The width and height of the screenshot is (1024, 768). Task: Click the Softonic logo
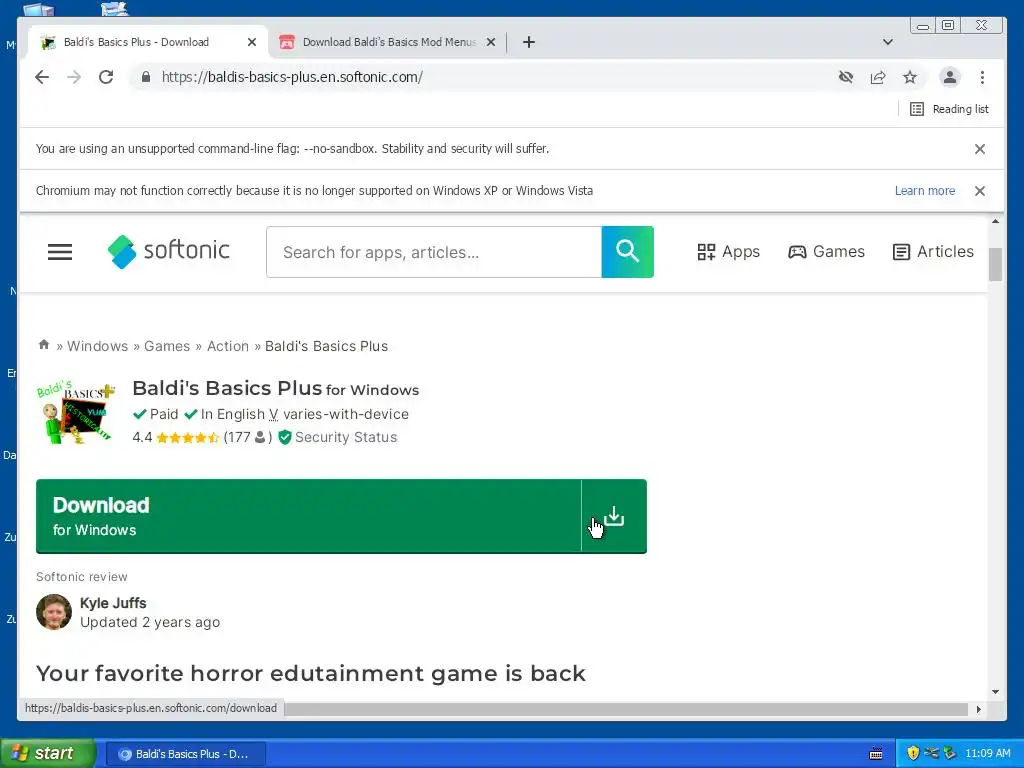[168, 251]
